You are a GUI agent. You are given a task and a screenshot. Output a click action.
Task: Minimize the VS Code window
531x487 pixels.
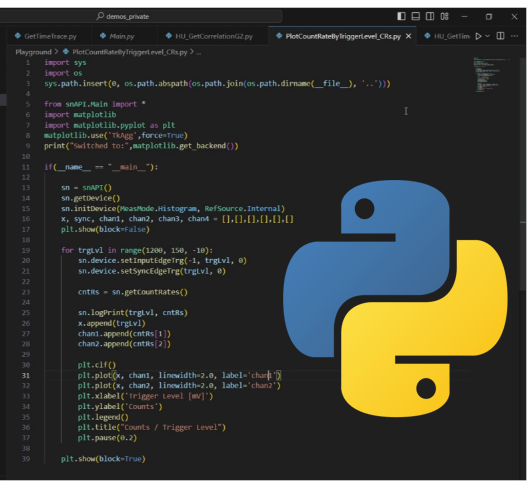click(464, 16)
